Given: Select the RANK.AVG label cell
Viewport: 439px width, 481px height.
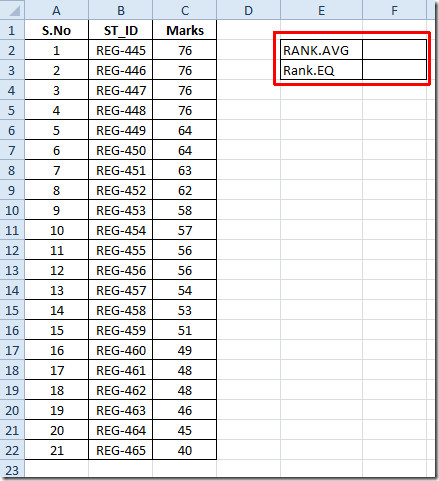Looking at the screenshot, I should point(321,50).
